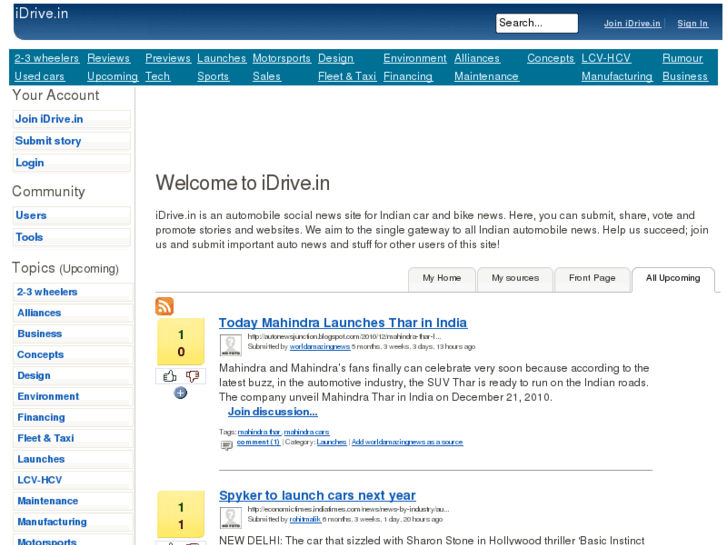Switch to the My sources tab
727x545 pixels.
[515, 278]
